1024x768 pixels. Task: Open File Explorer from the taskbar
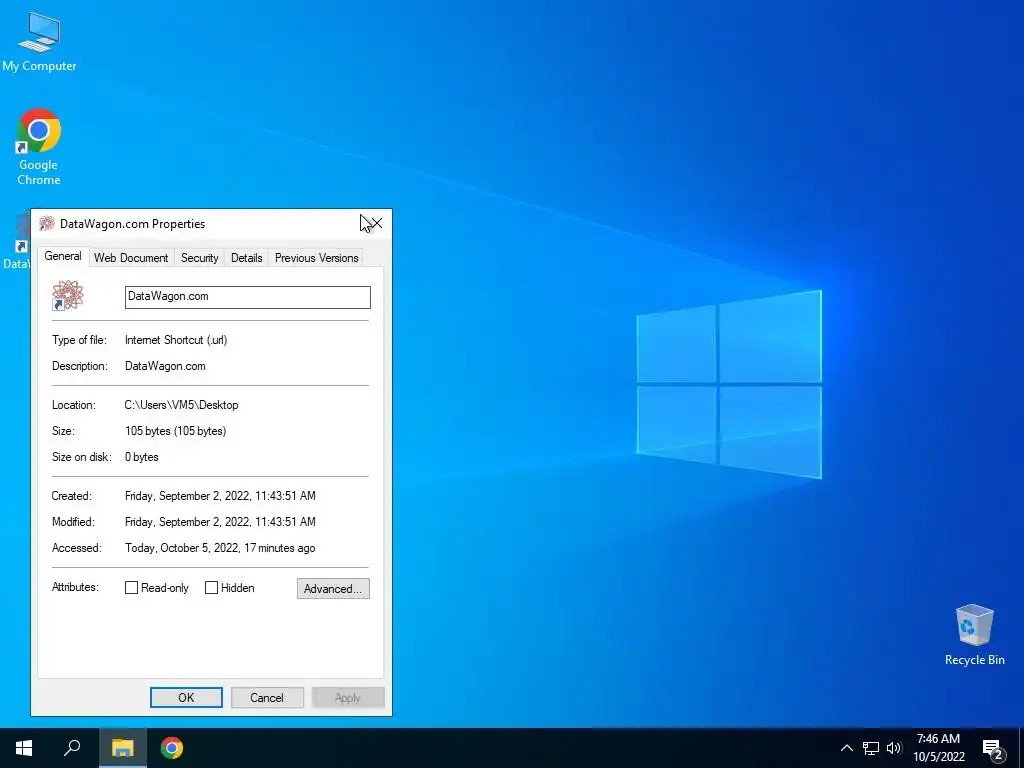(x=122, y=748)
